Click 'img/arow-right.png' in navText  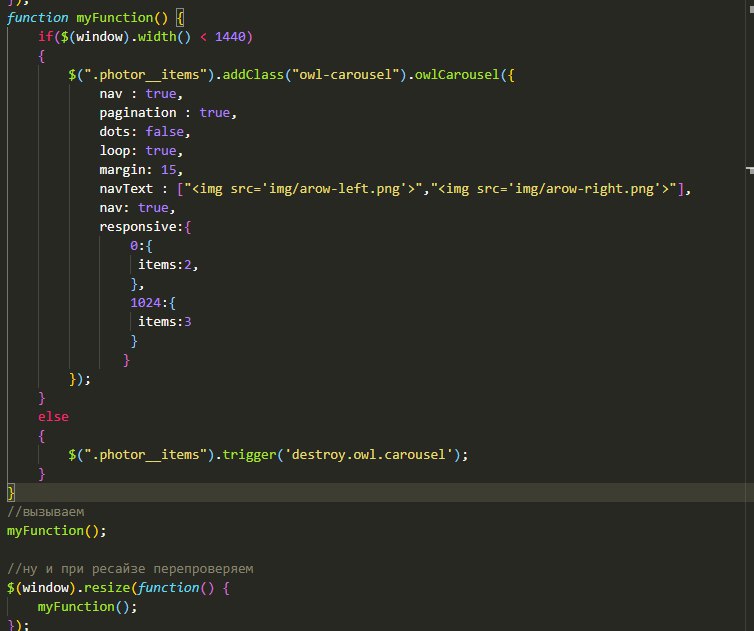pos(584,189)
